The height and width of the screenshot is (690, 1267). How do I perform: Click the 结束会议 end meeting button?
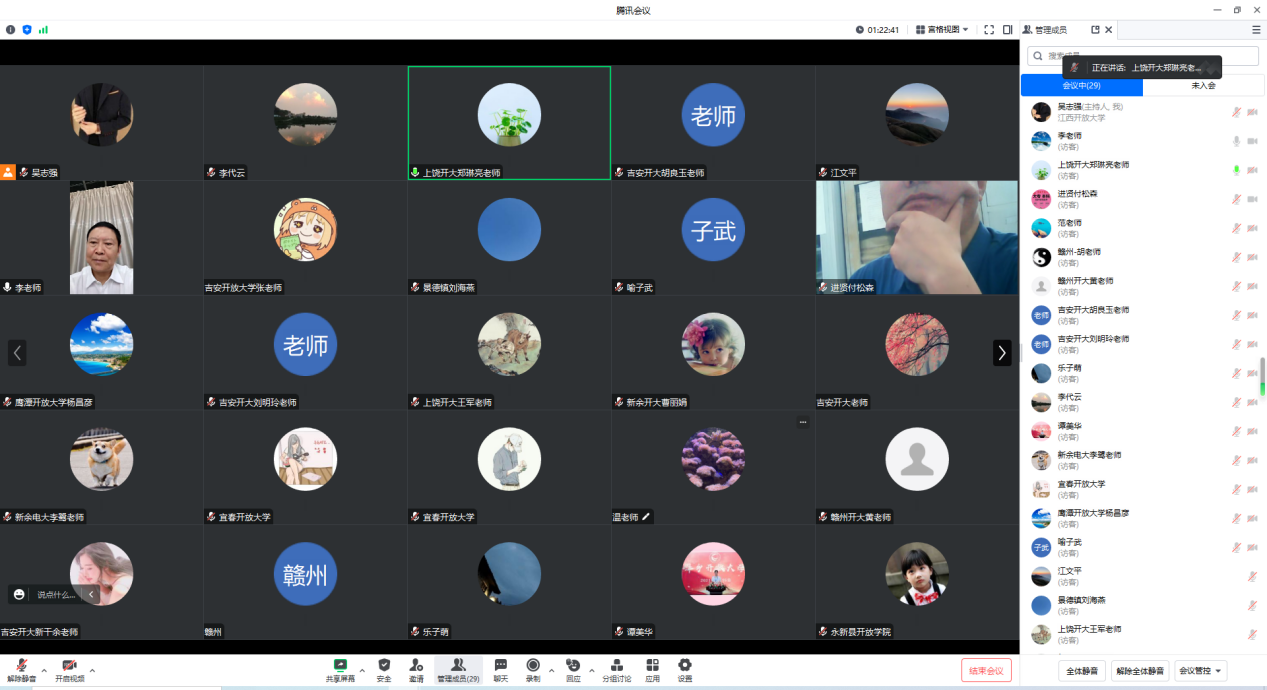point(986,670)
